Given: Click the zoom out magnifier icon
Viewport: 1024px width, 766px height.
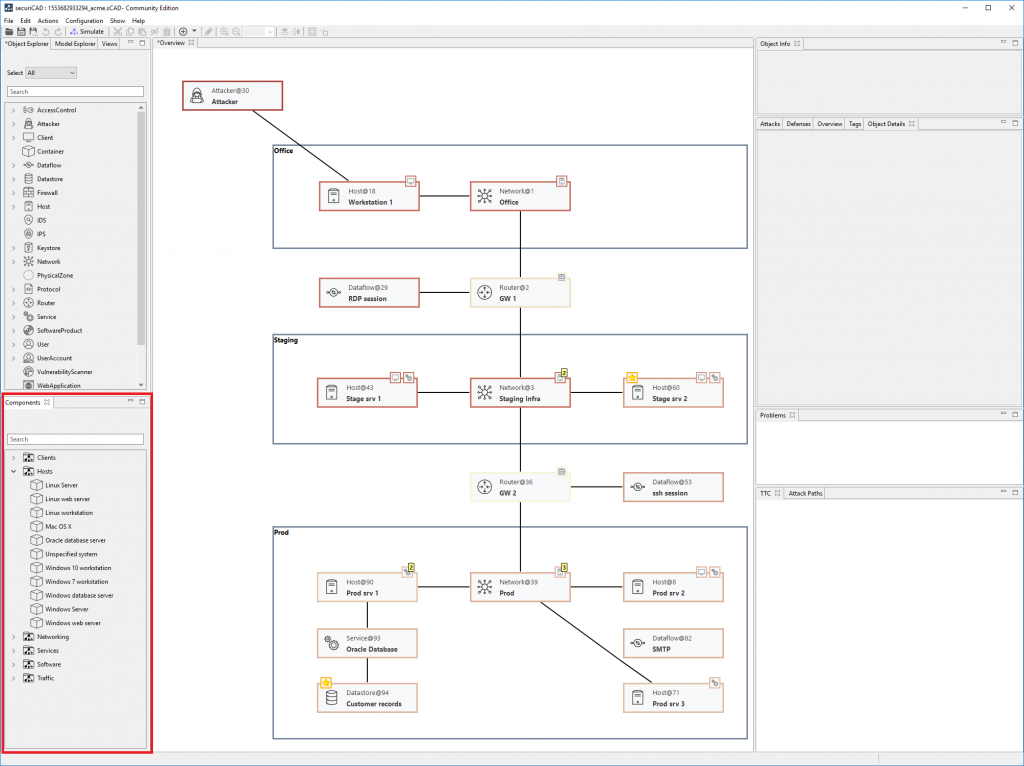Looking at the screenshot, I should 236,31.
